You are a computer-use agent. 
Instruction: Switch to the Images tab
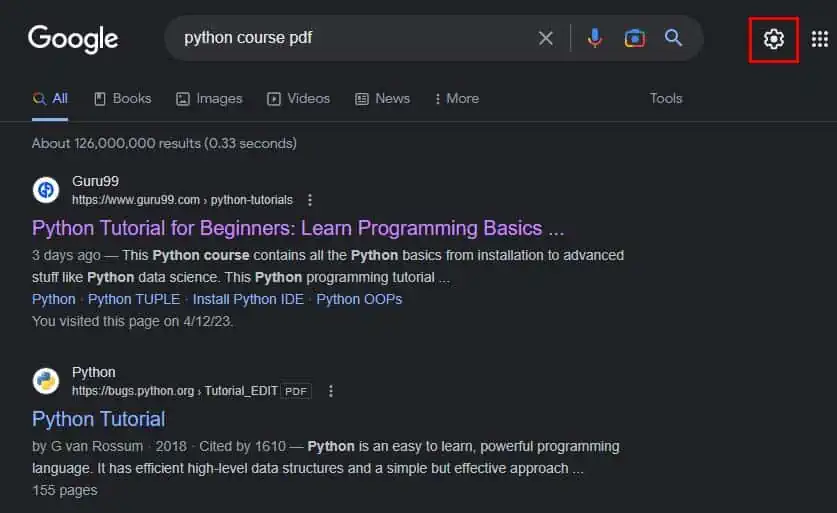[x=209, y=98]
